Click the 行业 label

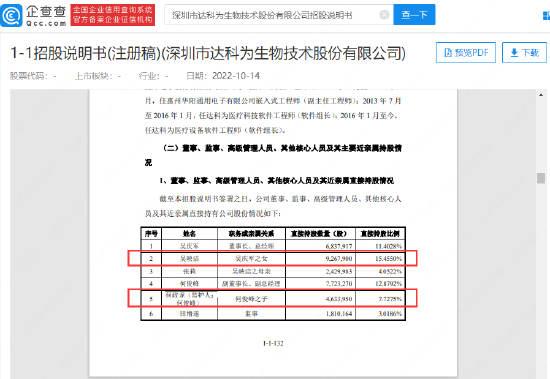[x=149, y=76]
